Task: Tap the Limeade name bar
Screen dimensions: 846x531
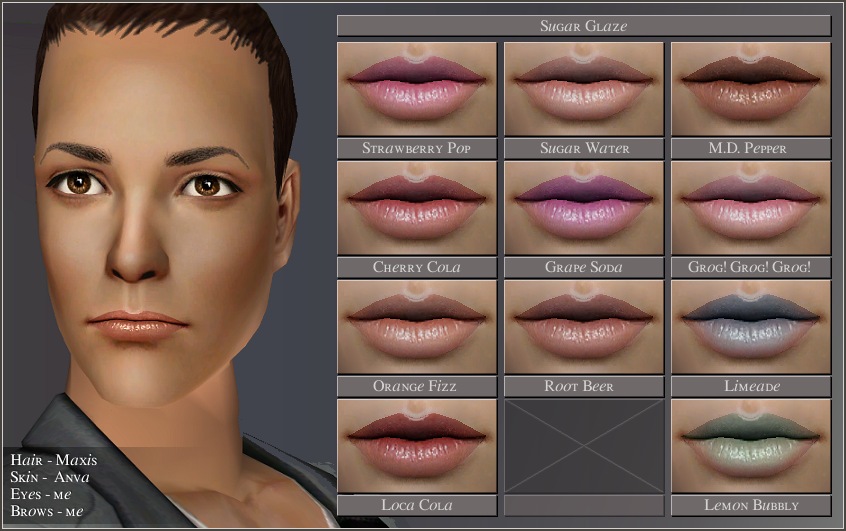Action: click(x=751, y=386)
